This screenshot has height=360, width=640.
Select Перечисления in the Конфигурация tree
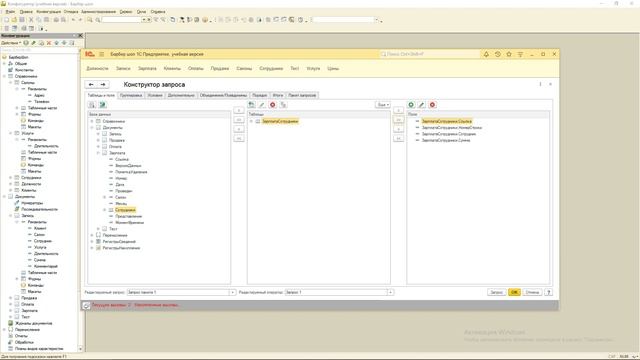(x=27, y=329)
